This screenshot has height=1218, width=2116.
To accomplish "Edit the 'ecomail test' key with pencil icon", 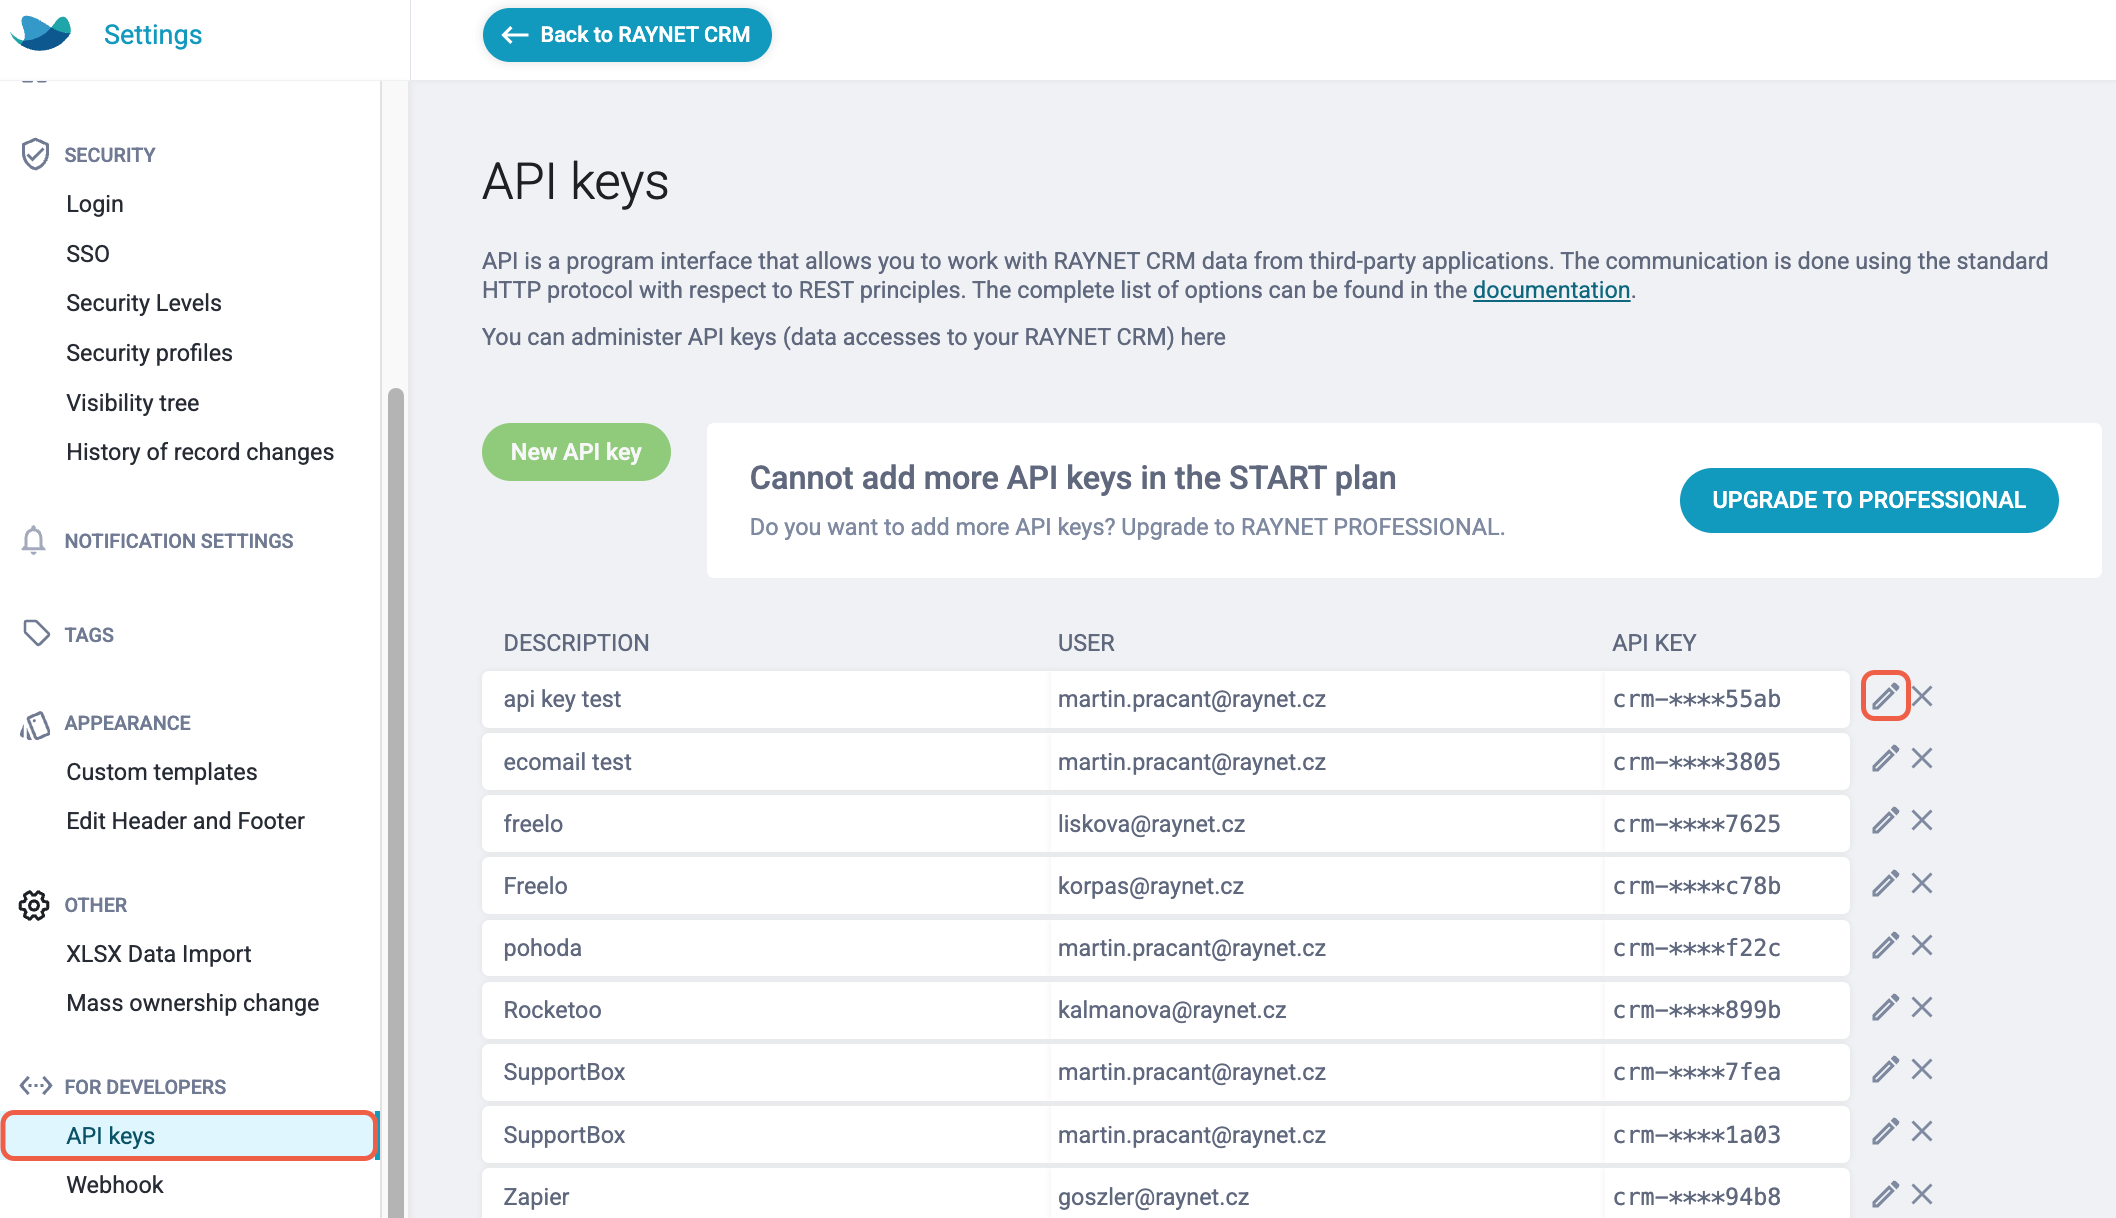I will tap(1885, 759).
